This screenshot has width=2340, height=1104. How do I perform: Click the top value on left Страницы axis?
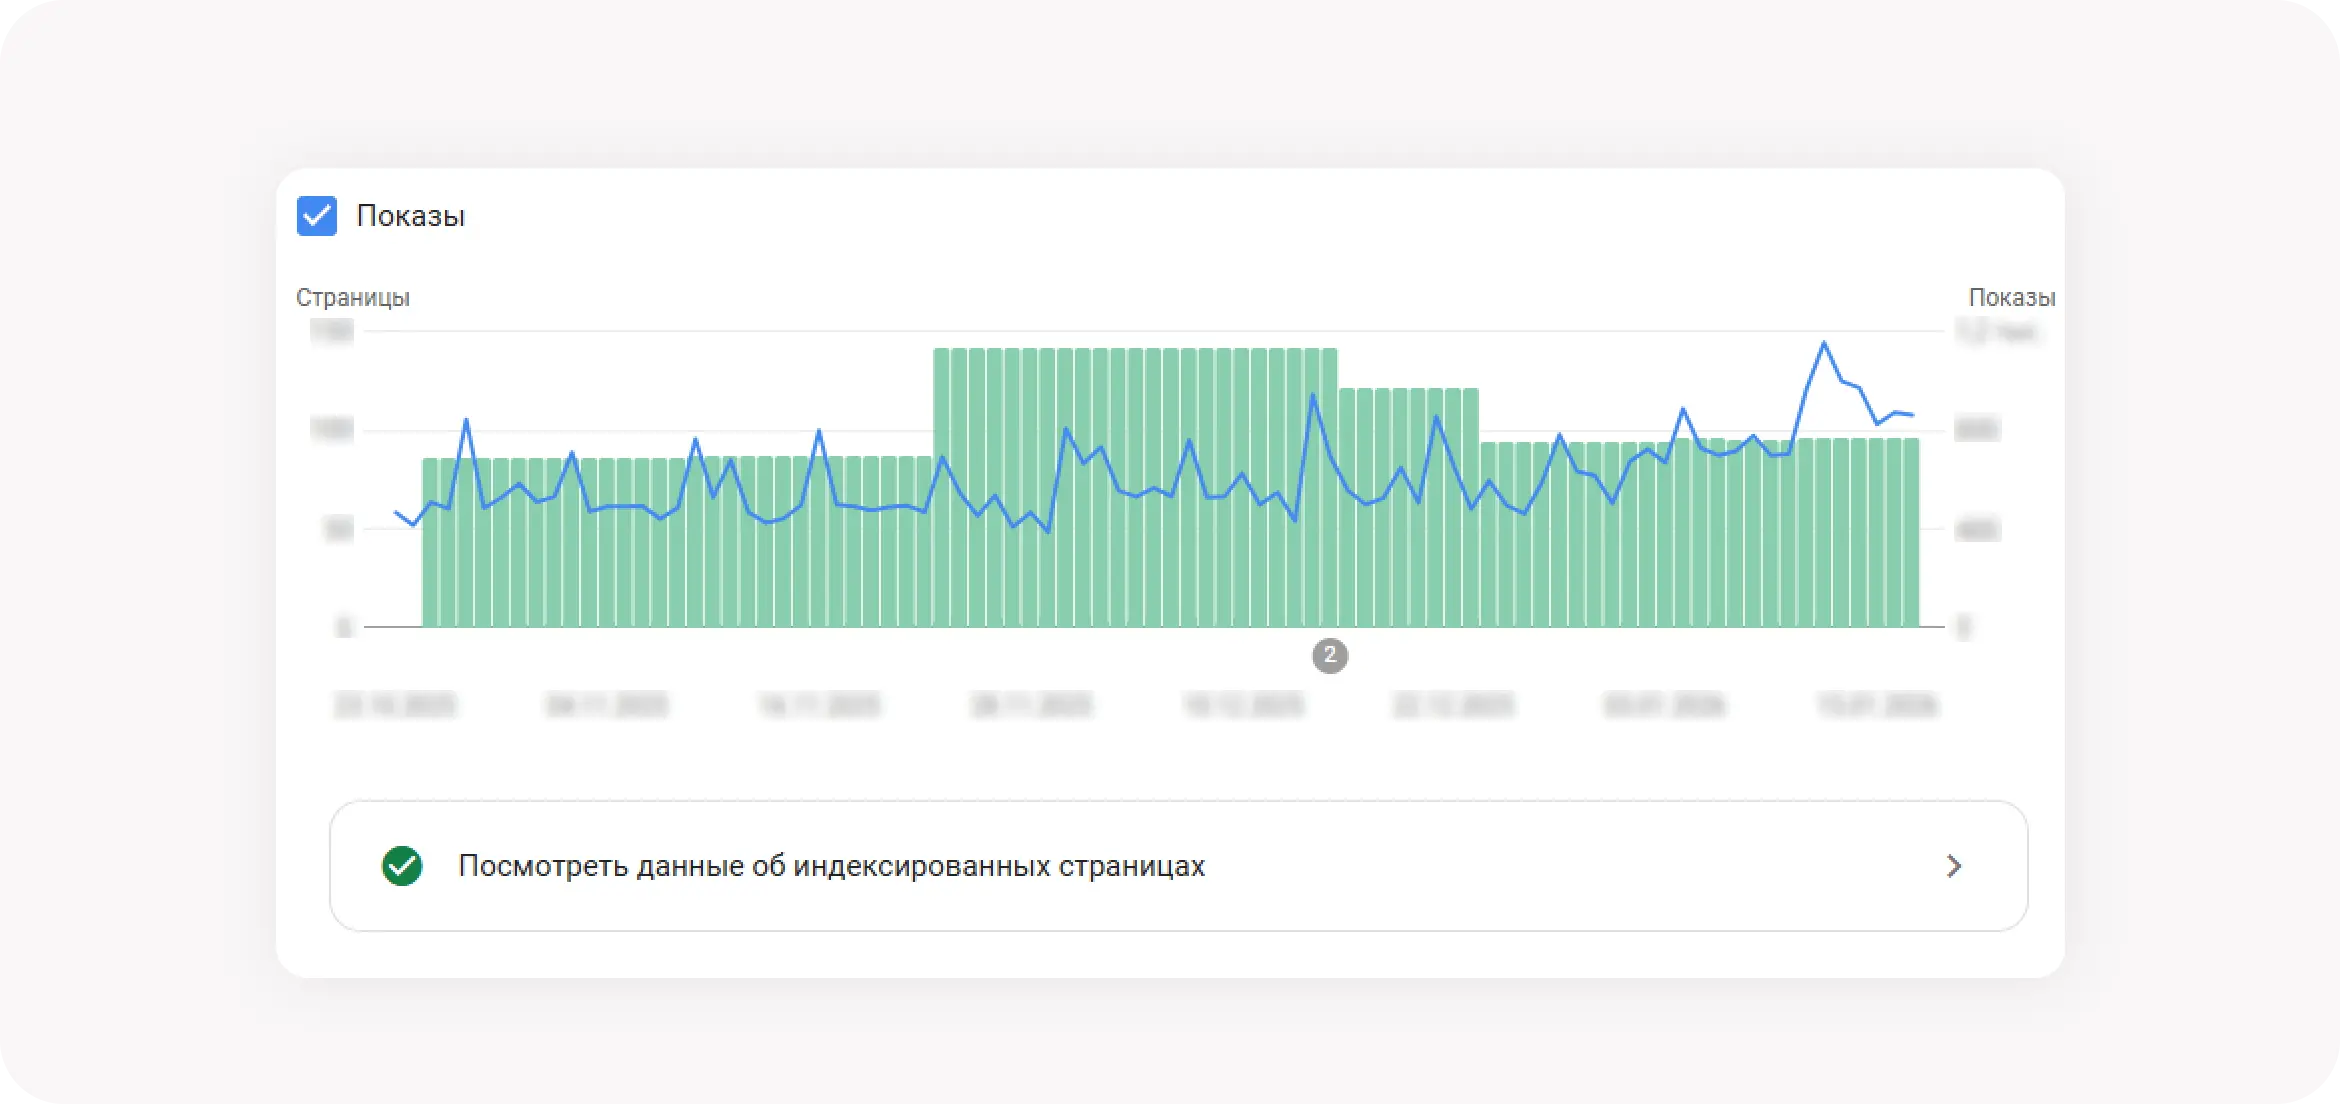click(332, 331)
